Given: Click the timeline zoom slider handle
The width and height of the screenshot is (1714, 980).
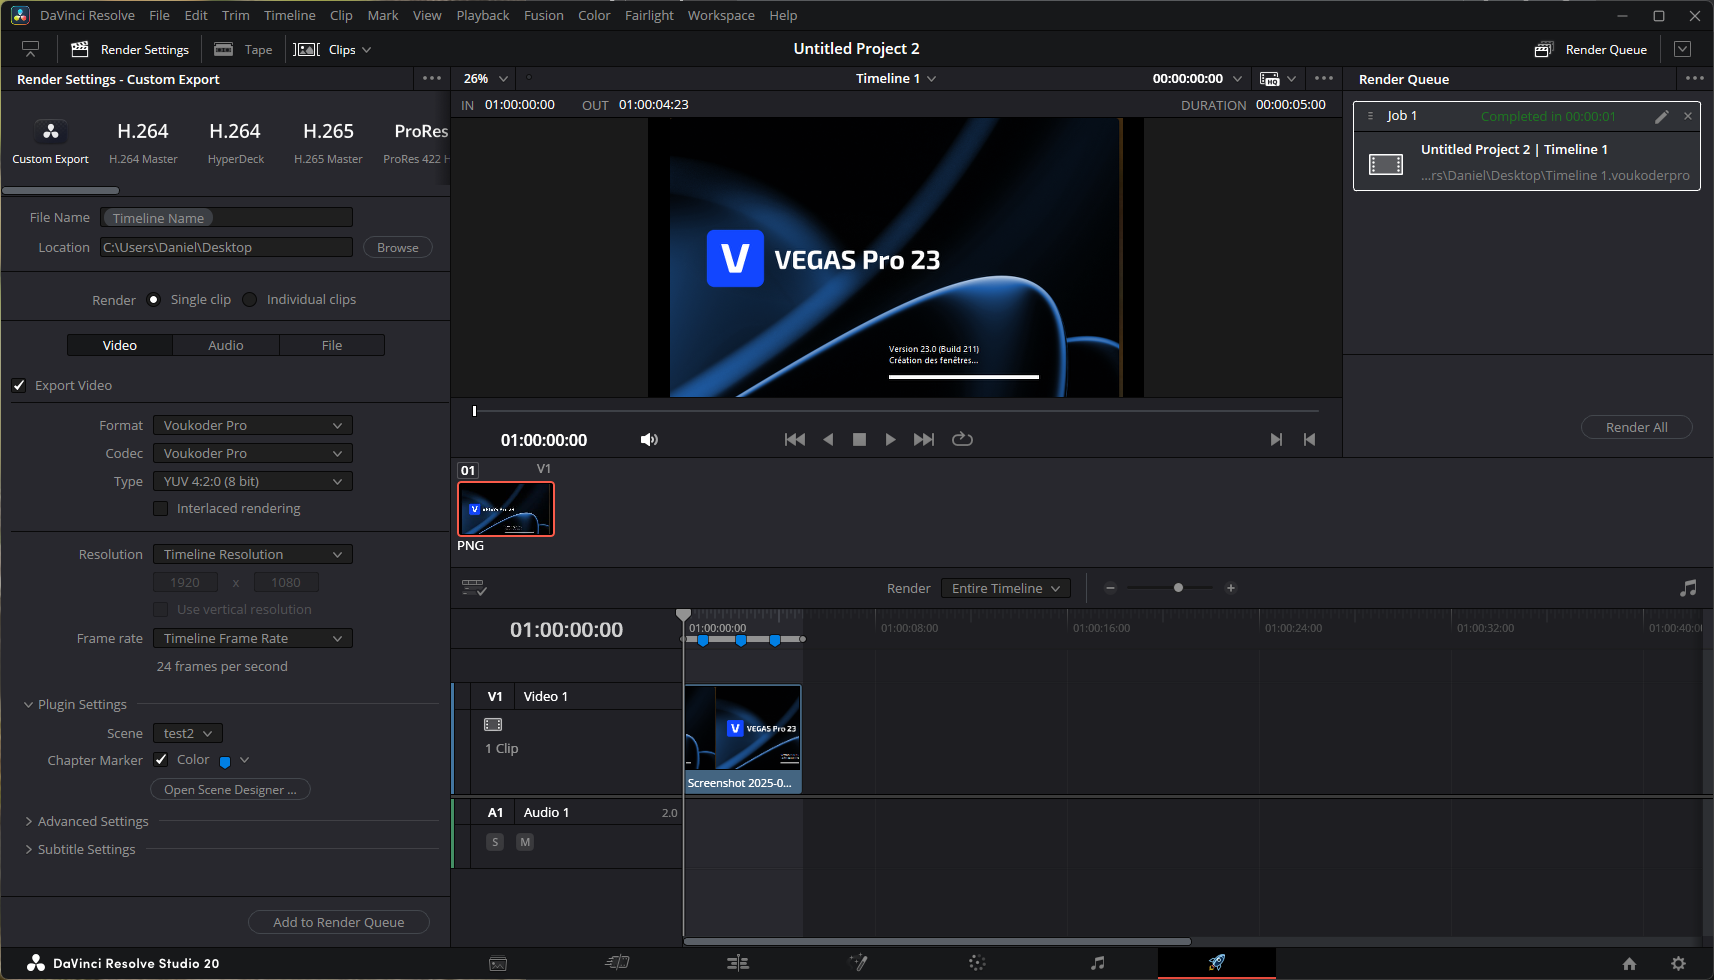Looking at the screenshot, I should click(x=1178, y=588).
